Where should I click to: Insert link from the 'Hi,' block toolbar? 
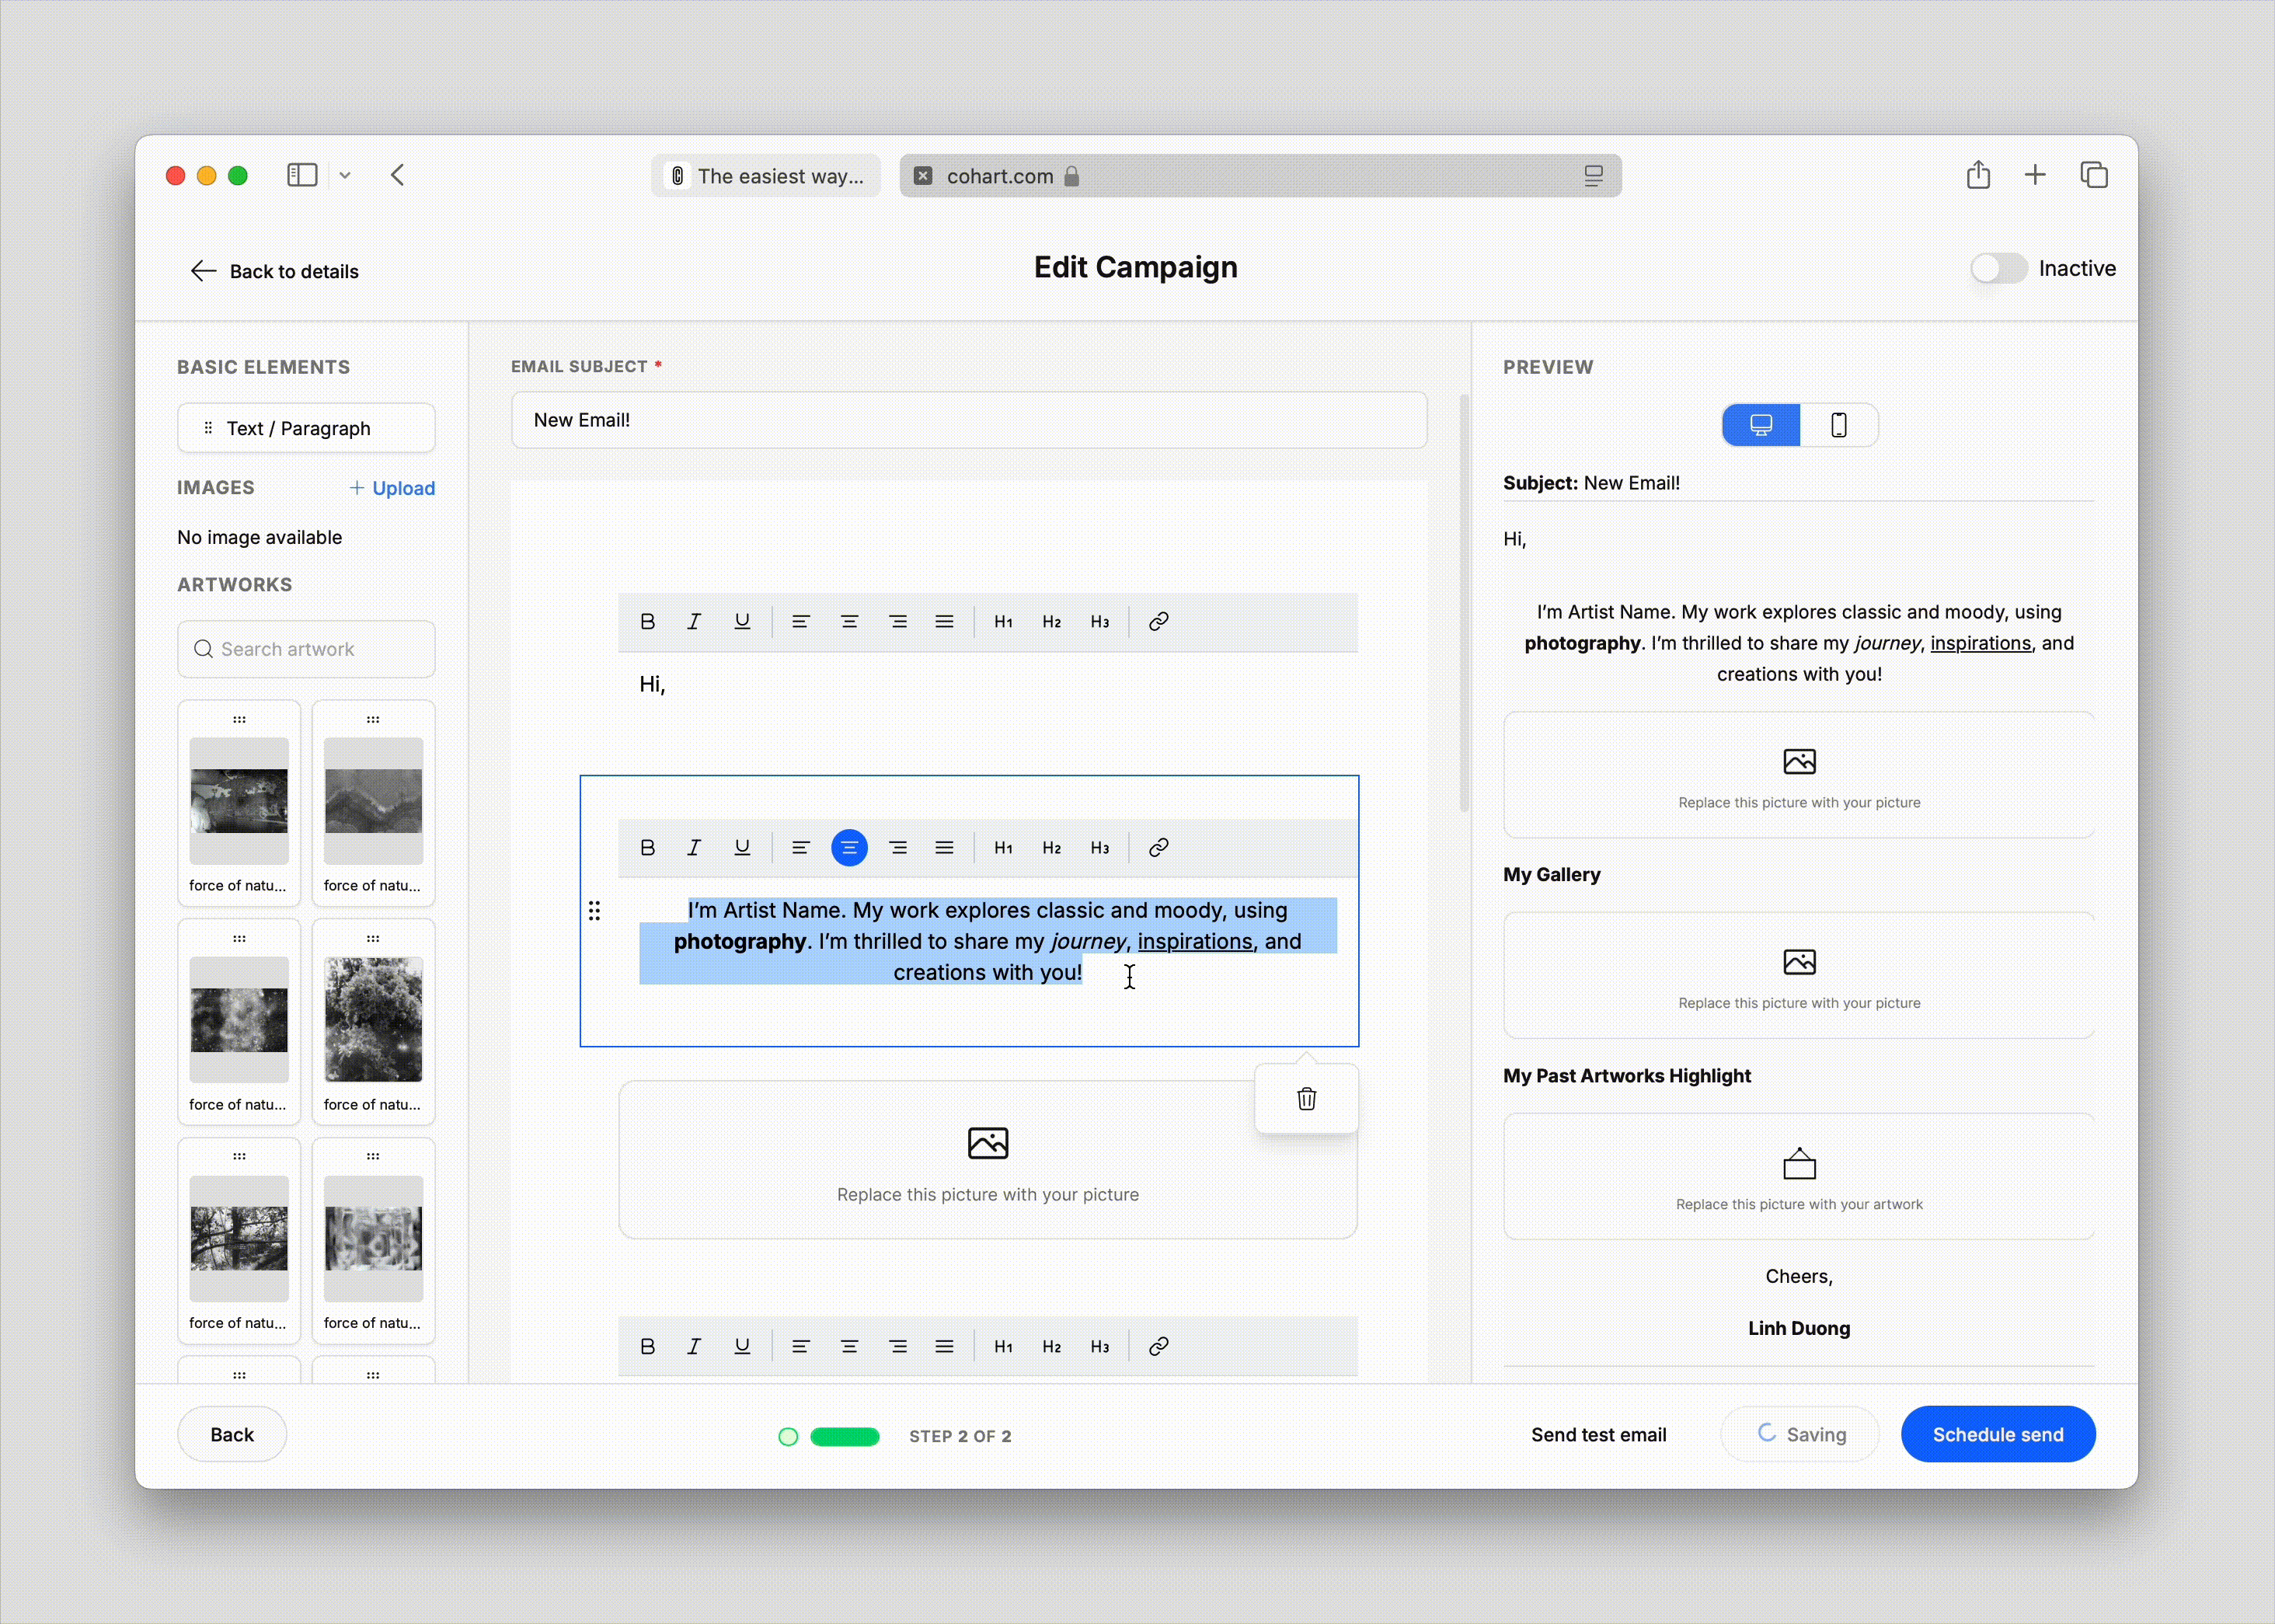pos(1159,622)
